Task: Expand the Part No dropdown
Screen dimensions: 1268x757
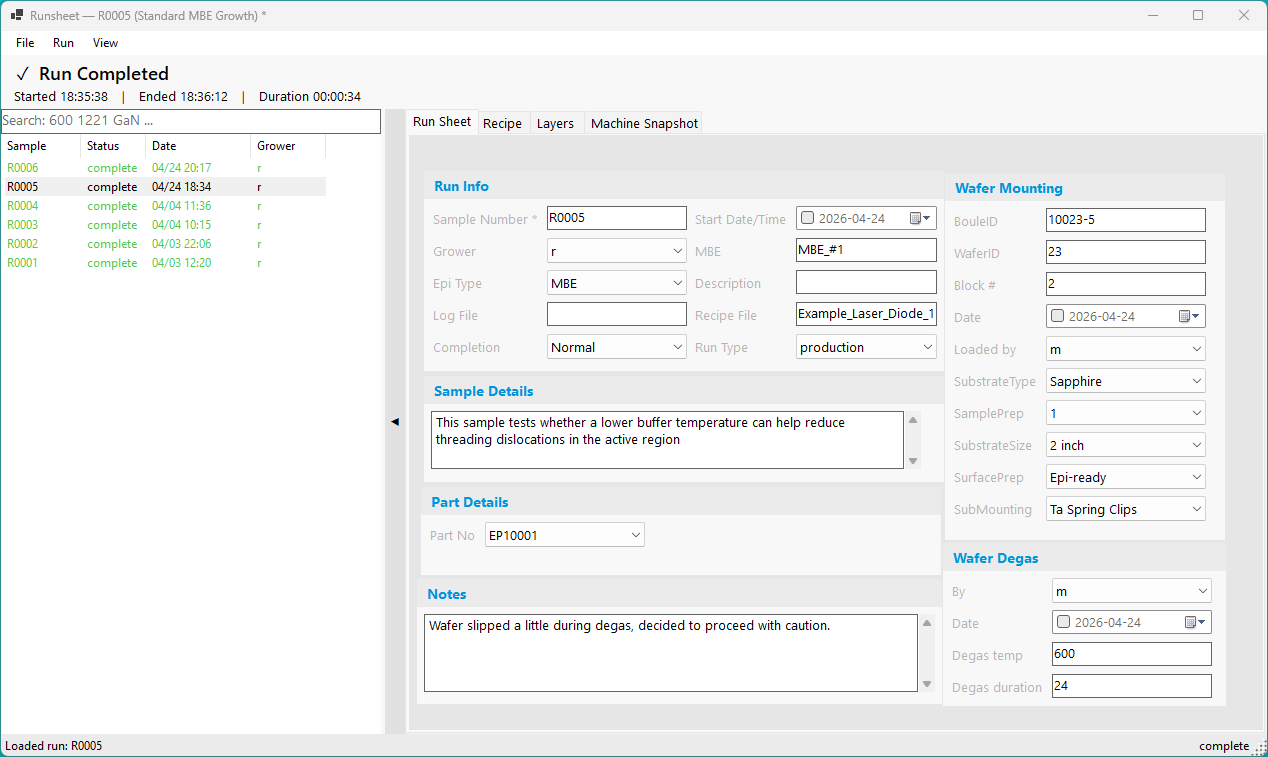Action: (x=565, y=535)
